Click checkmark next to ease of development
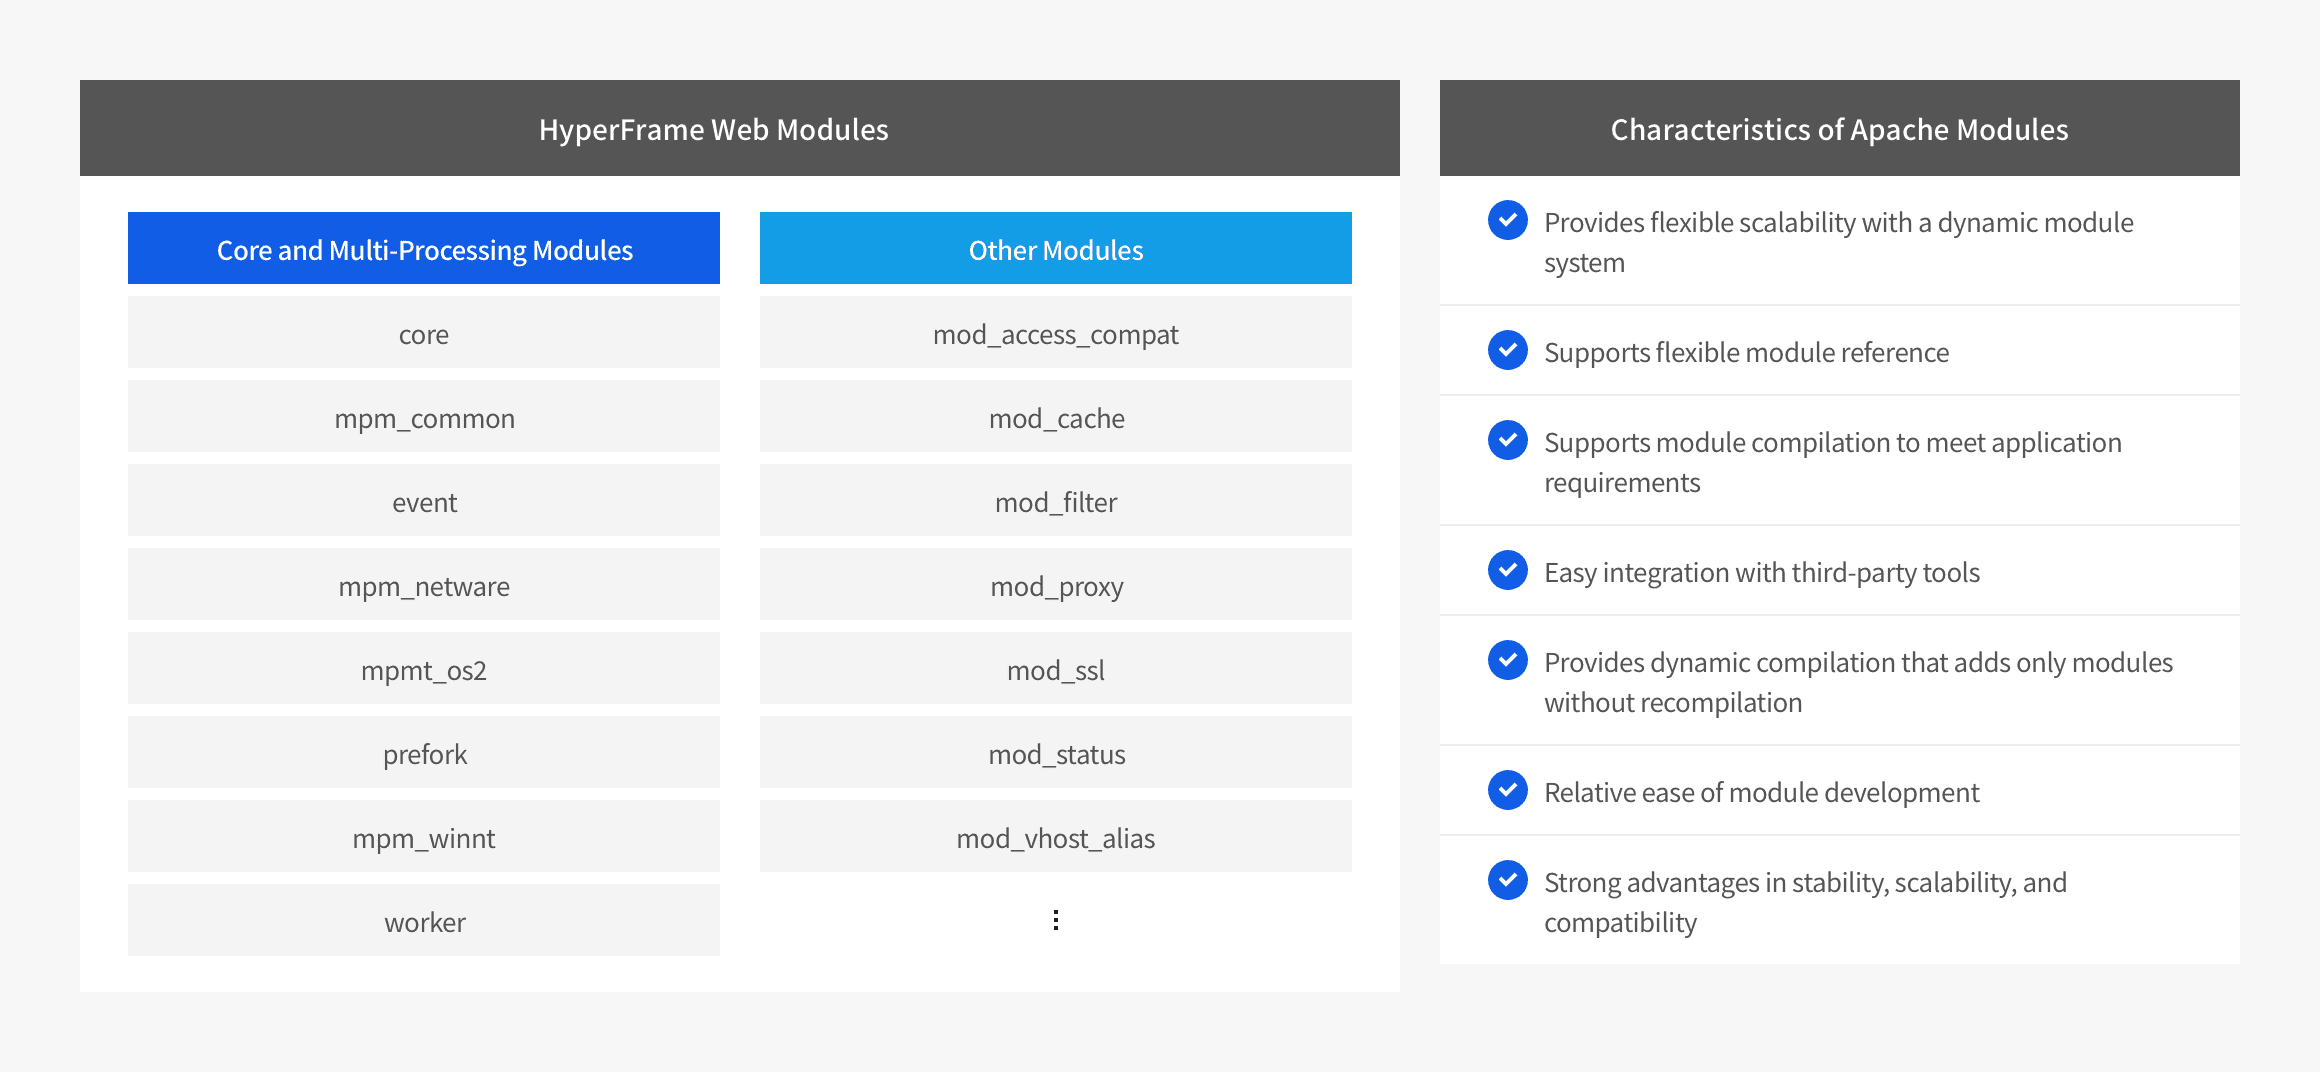The width and height of the screenshot is (2320, 1072). click(x=1507, y=790)
